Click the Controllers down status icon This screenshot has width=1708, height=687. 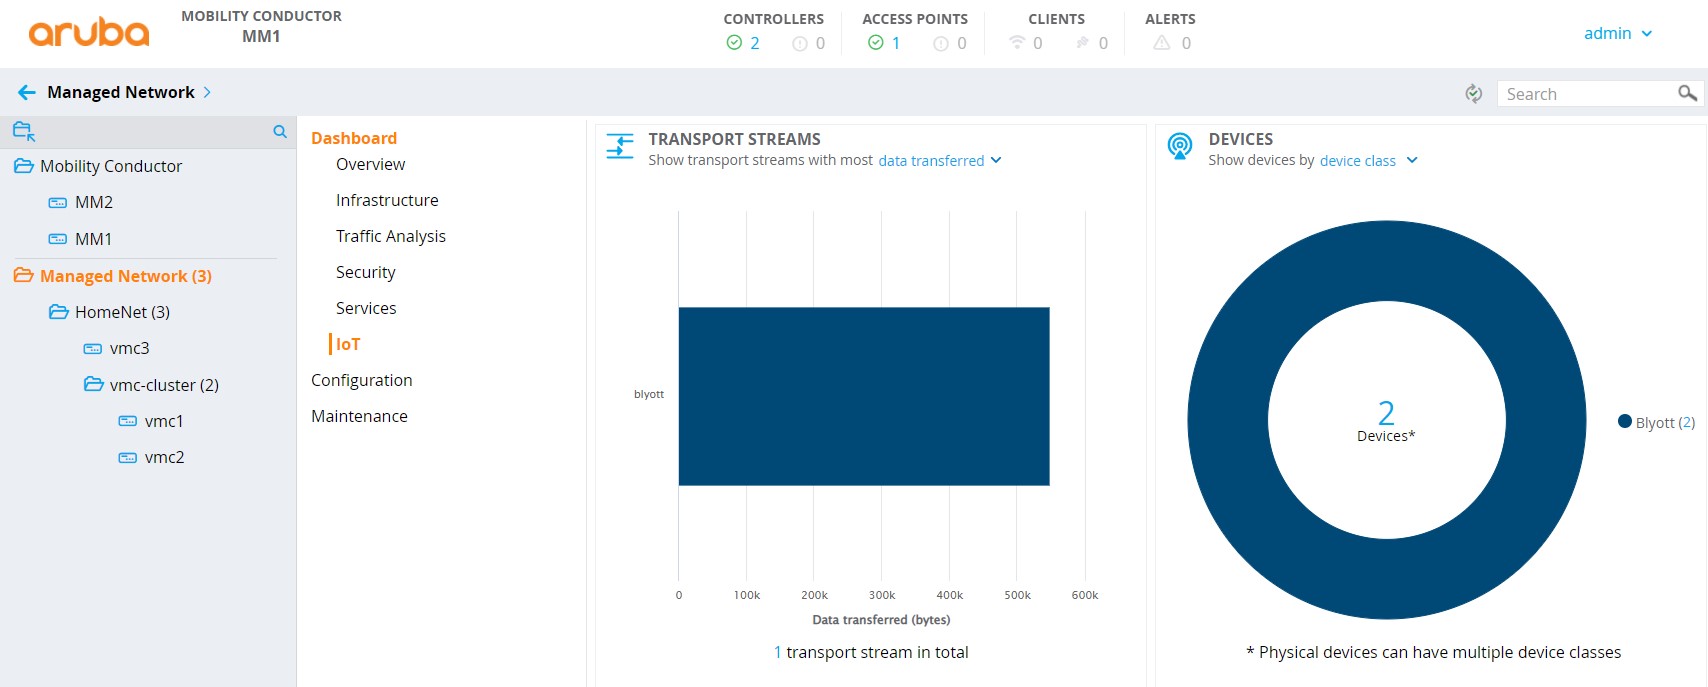(800, 43)
